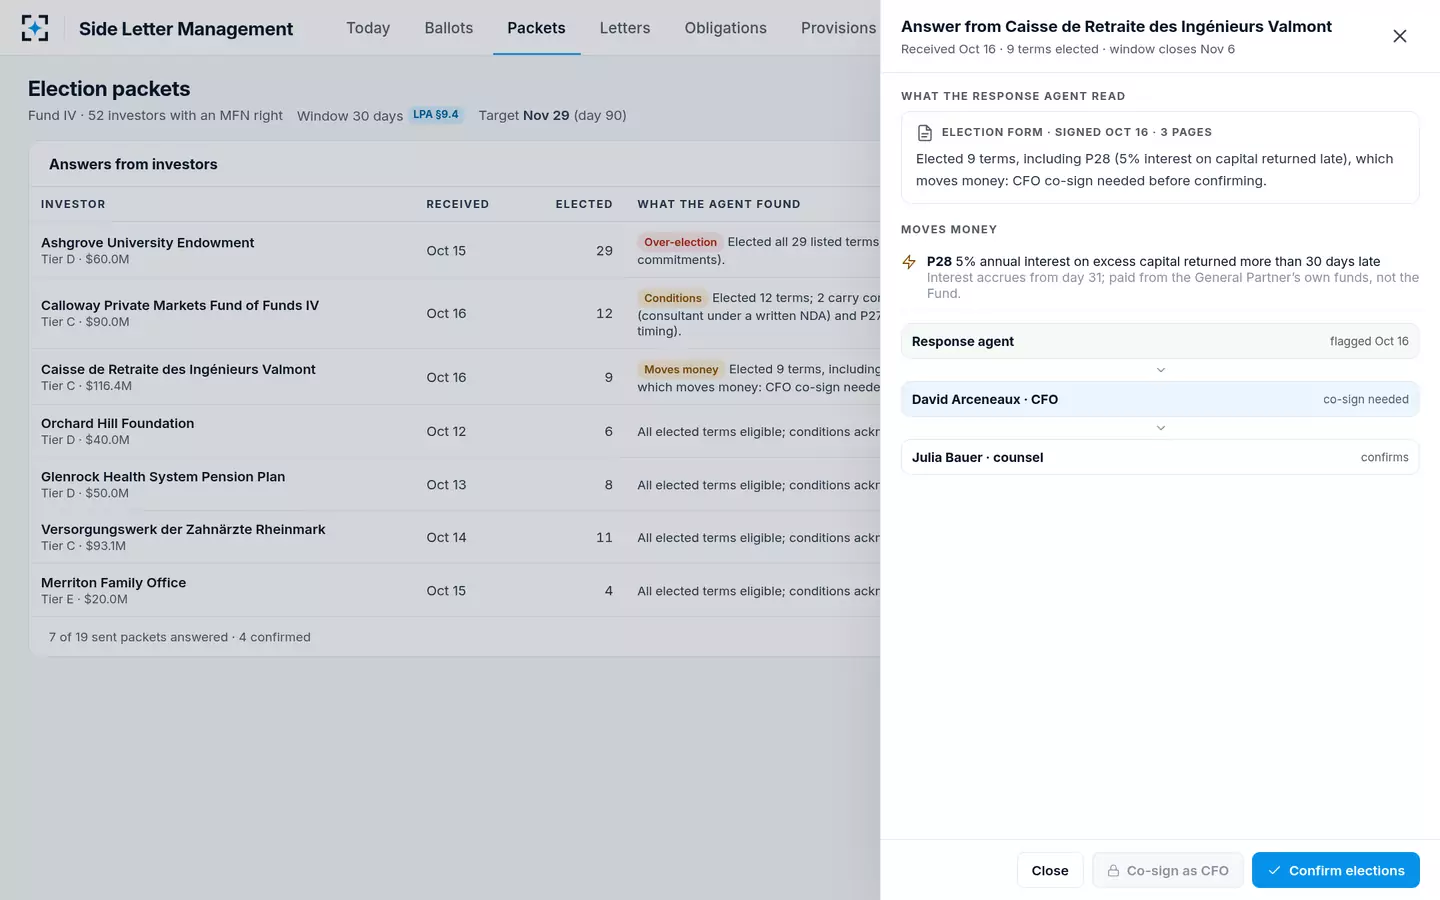Viewport: 1440px width, 900px height.
Task: Switch to the Ballots tab
Action: pyautogui.click(x=449, y=28)
